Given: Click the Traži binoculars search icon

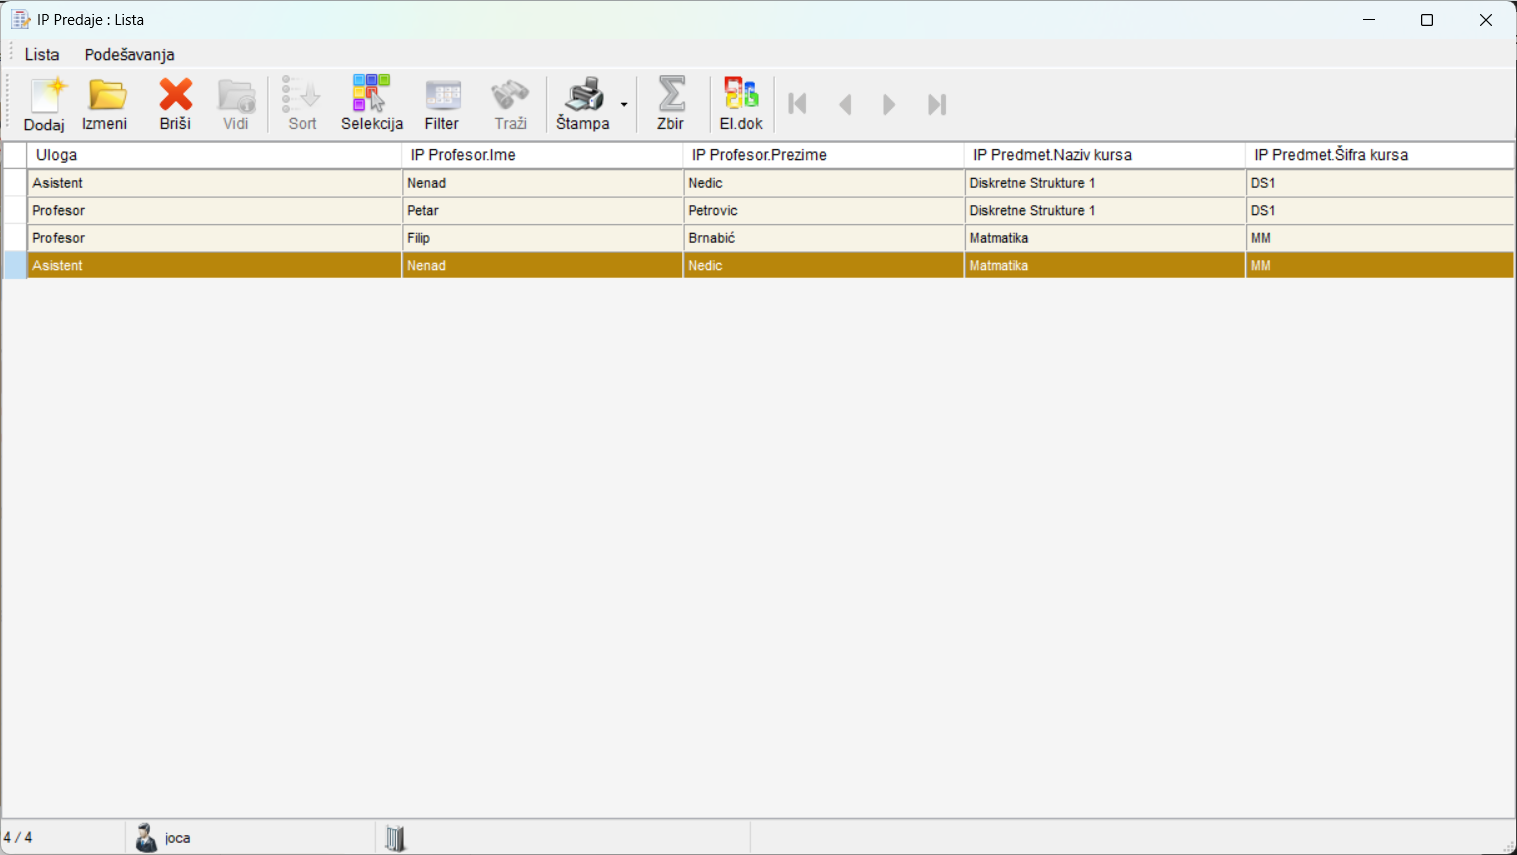Looking at the screenshot, I should coord(510,104).
